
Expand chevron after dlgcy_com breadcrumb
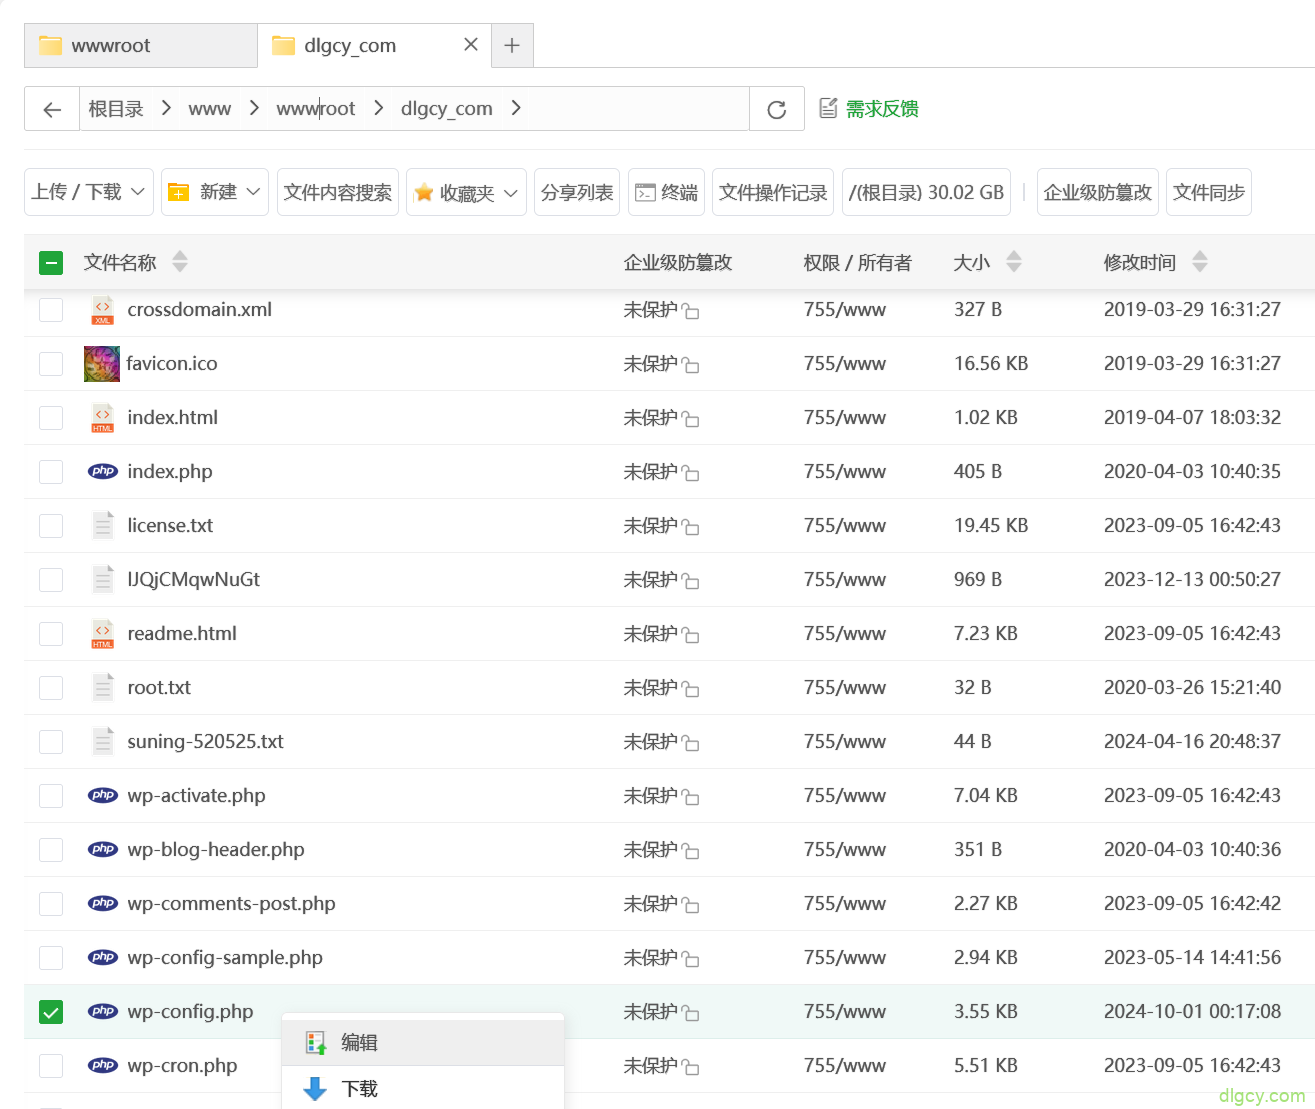pos(516,108)
